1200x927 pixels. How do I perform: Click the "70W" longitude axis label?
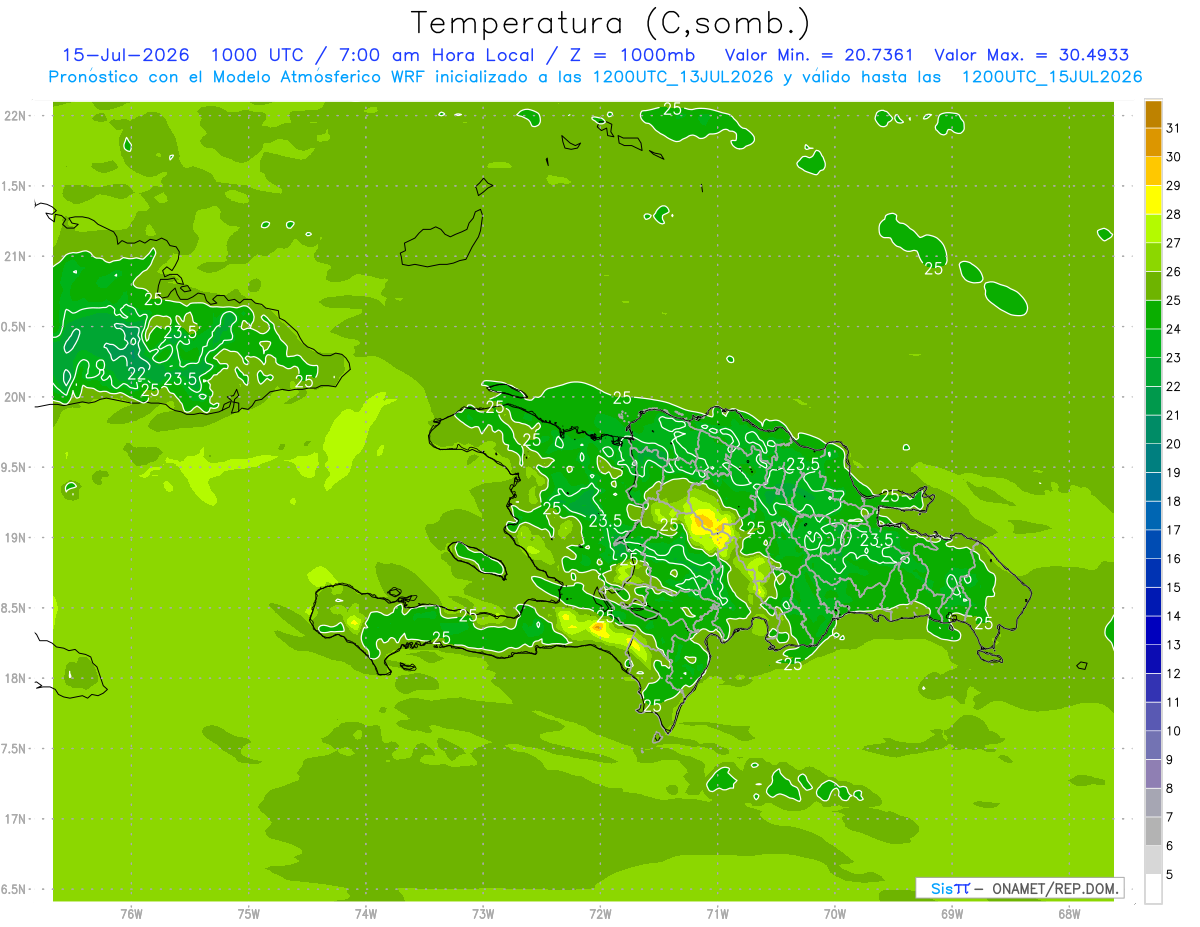pyautogui.click(x=835, y=913)
